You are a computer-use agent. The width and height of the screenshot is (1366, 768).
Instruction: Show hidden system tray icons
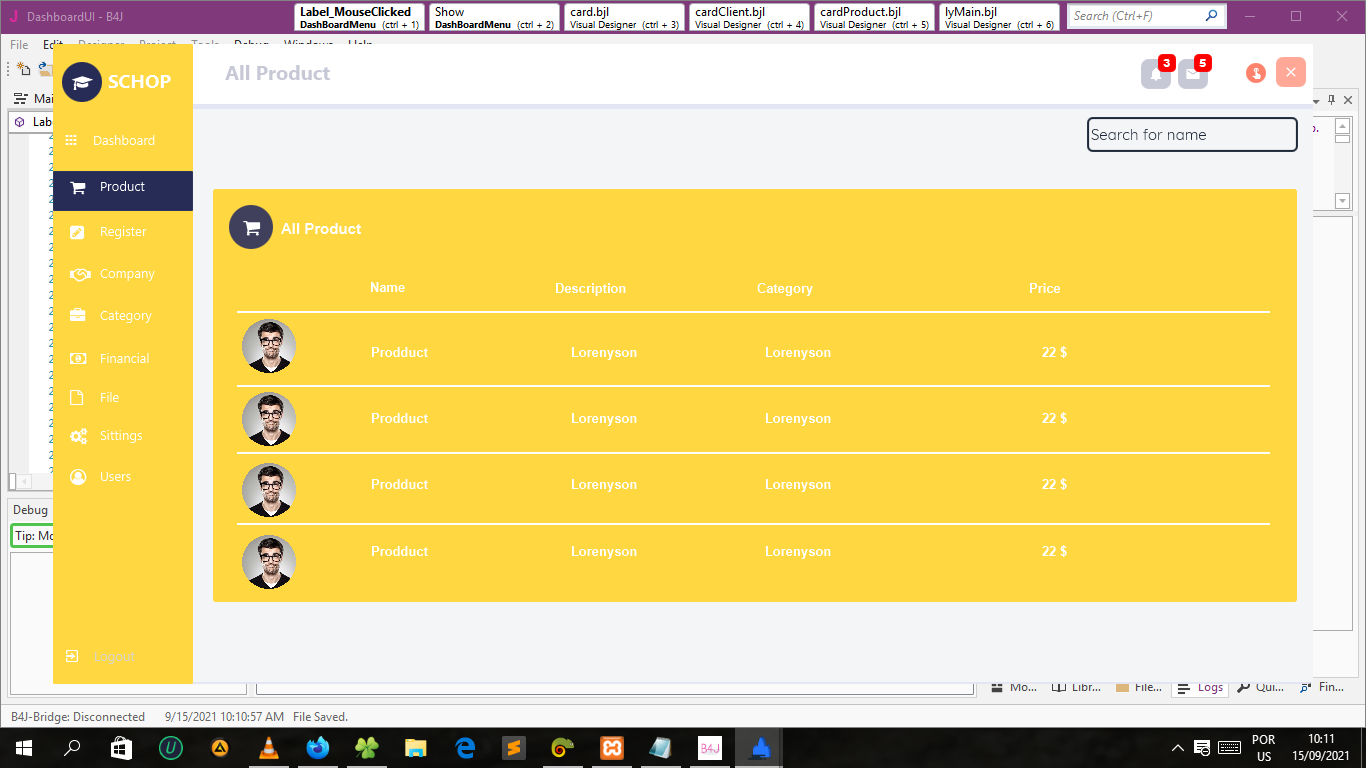point(1178,748)
